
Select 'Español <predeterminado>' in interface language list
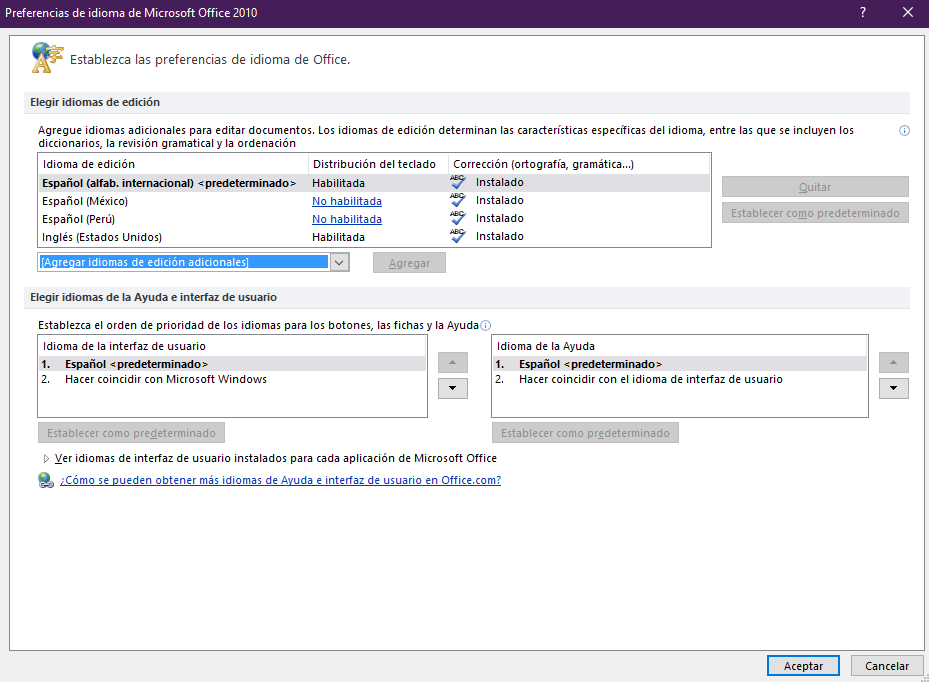pos(232,364)
